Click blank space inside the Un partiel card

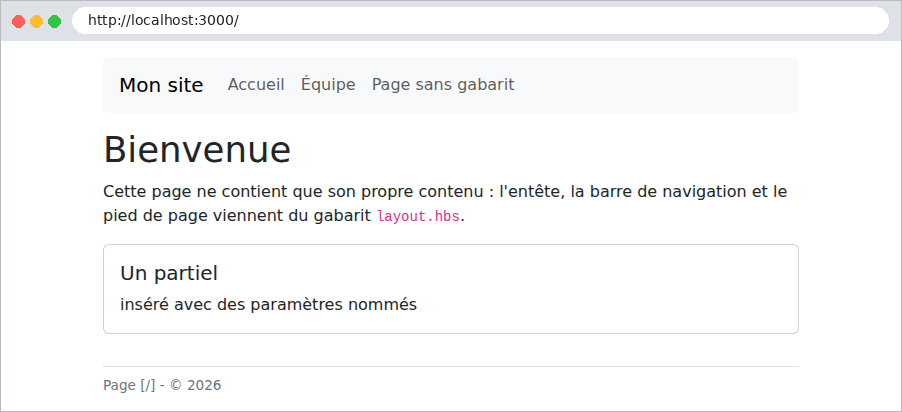coord(604,289)
